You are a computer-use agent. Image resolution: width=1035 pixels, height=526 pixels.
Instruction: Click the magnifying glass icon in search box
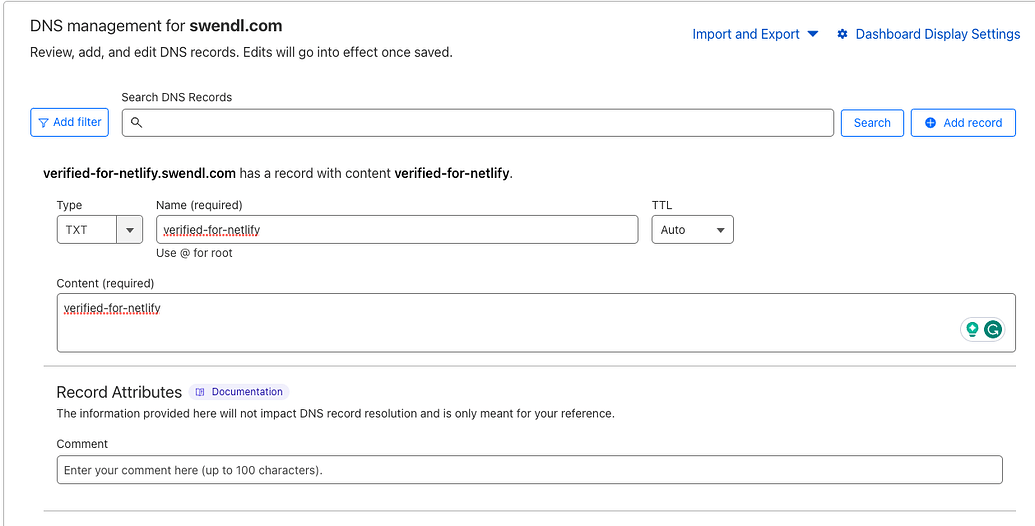tap(137, 123)
